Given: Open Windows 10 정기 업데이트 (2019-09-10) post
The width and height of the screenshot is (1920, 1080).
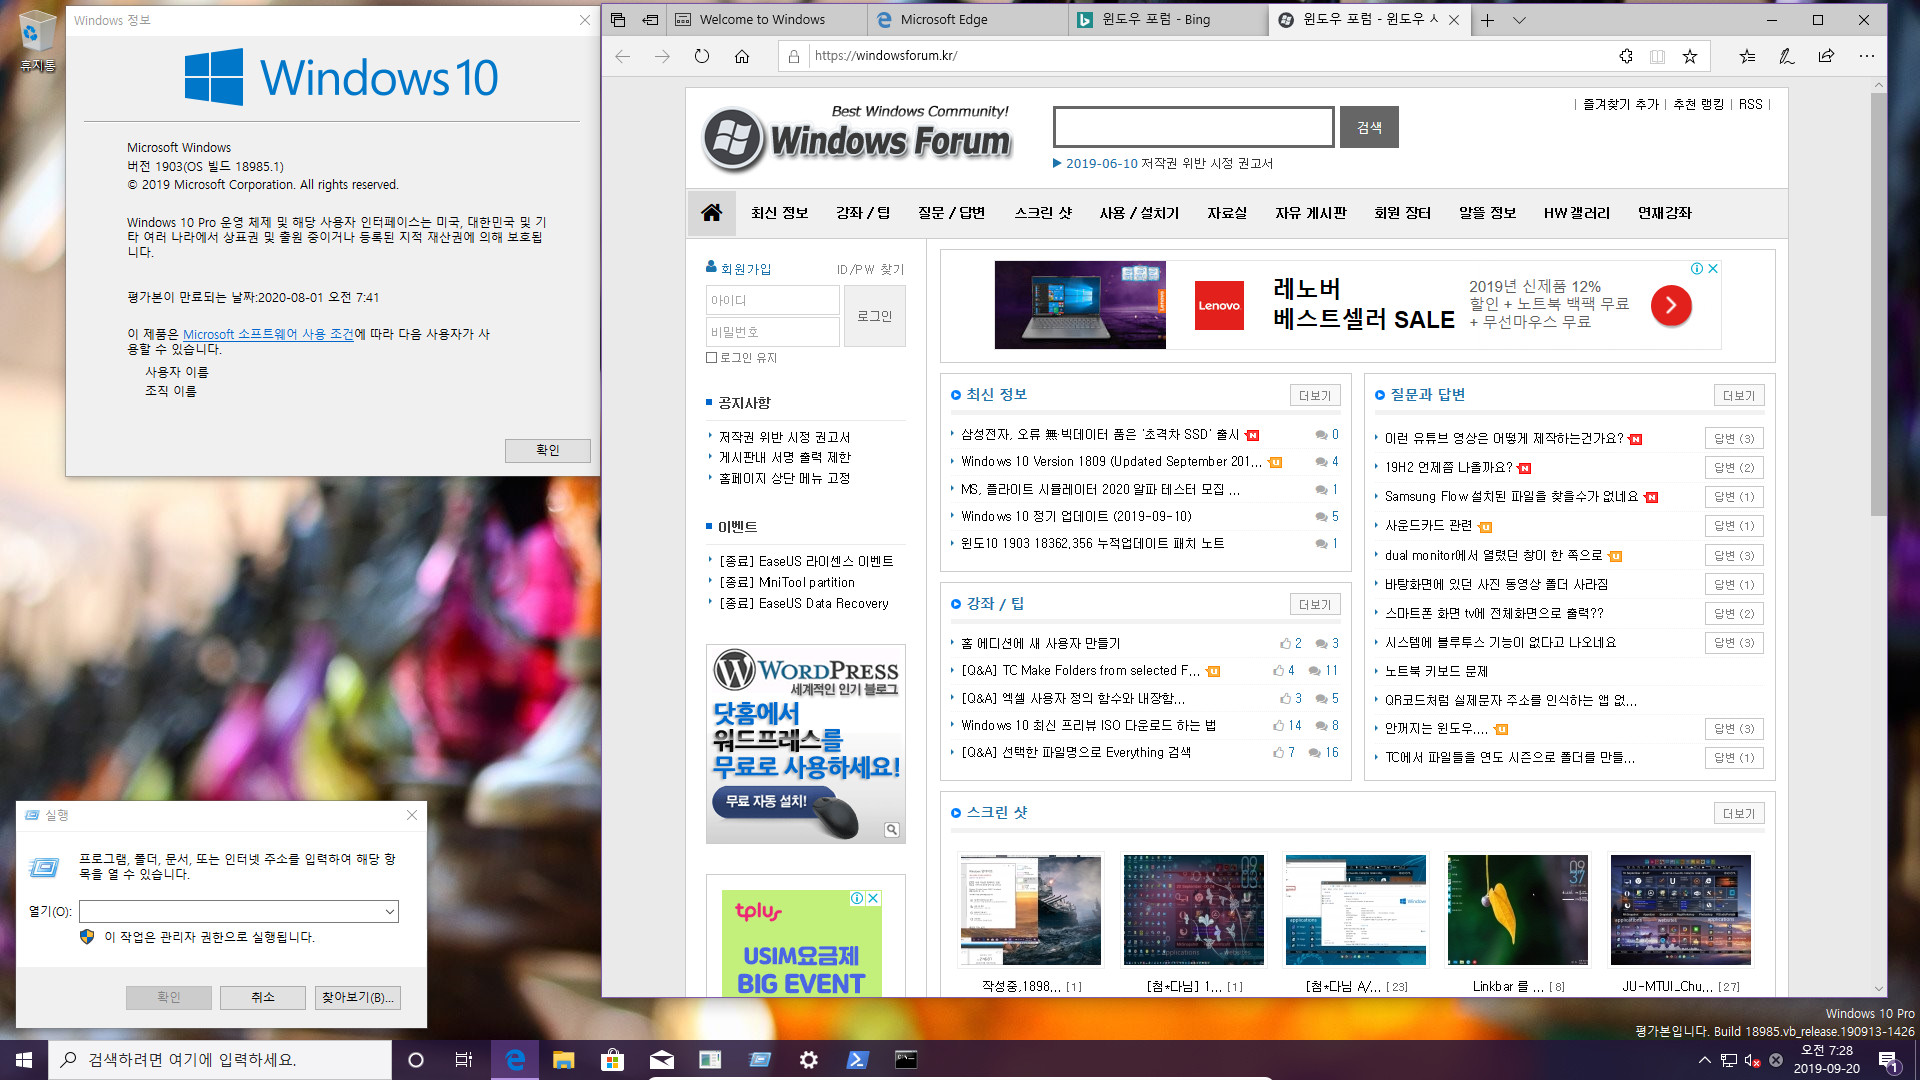Looking at the screenshot, I should point(1076,516).
